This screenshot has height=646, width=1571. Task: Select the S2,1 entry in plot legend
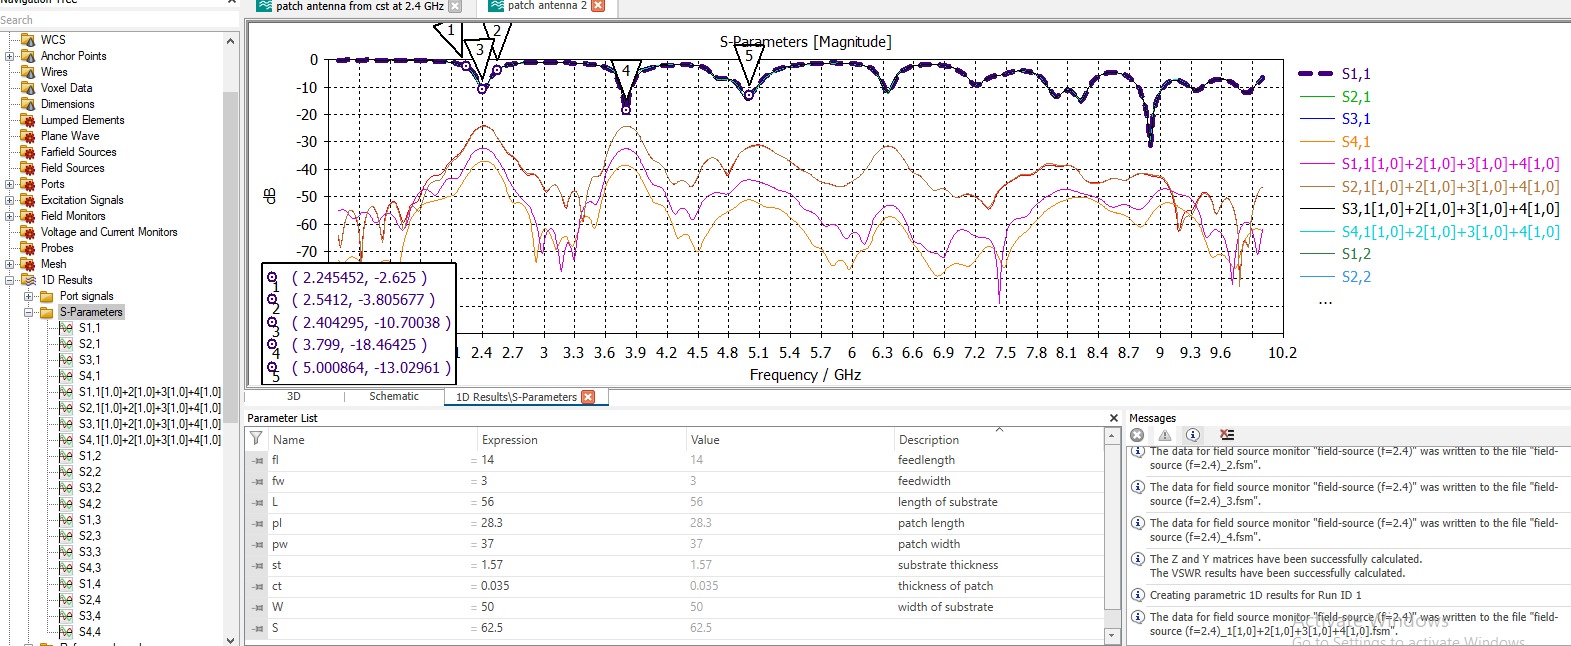coord(1355,97)
